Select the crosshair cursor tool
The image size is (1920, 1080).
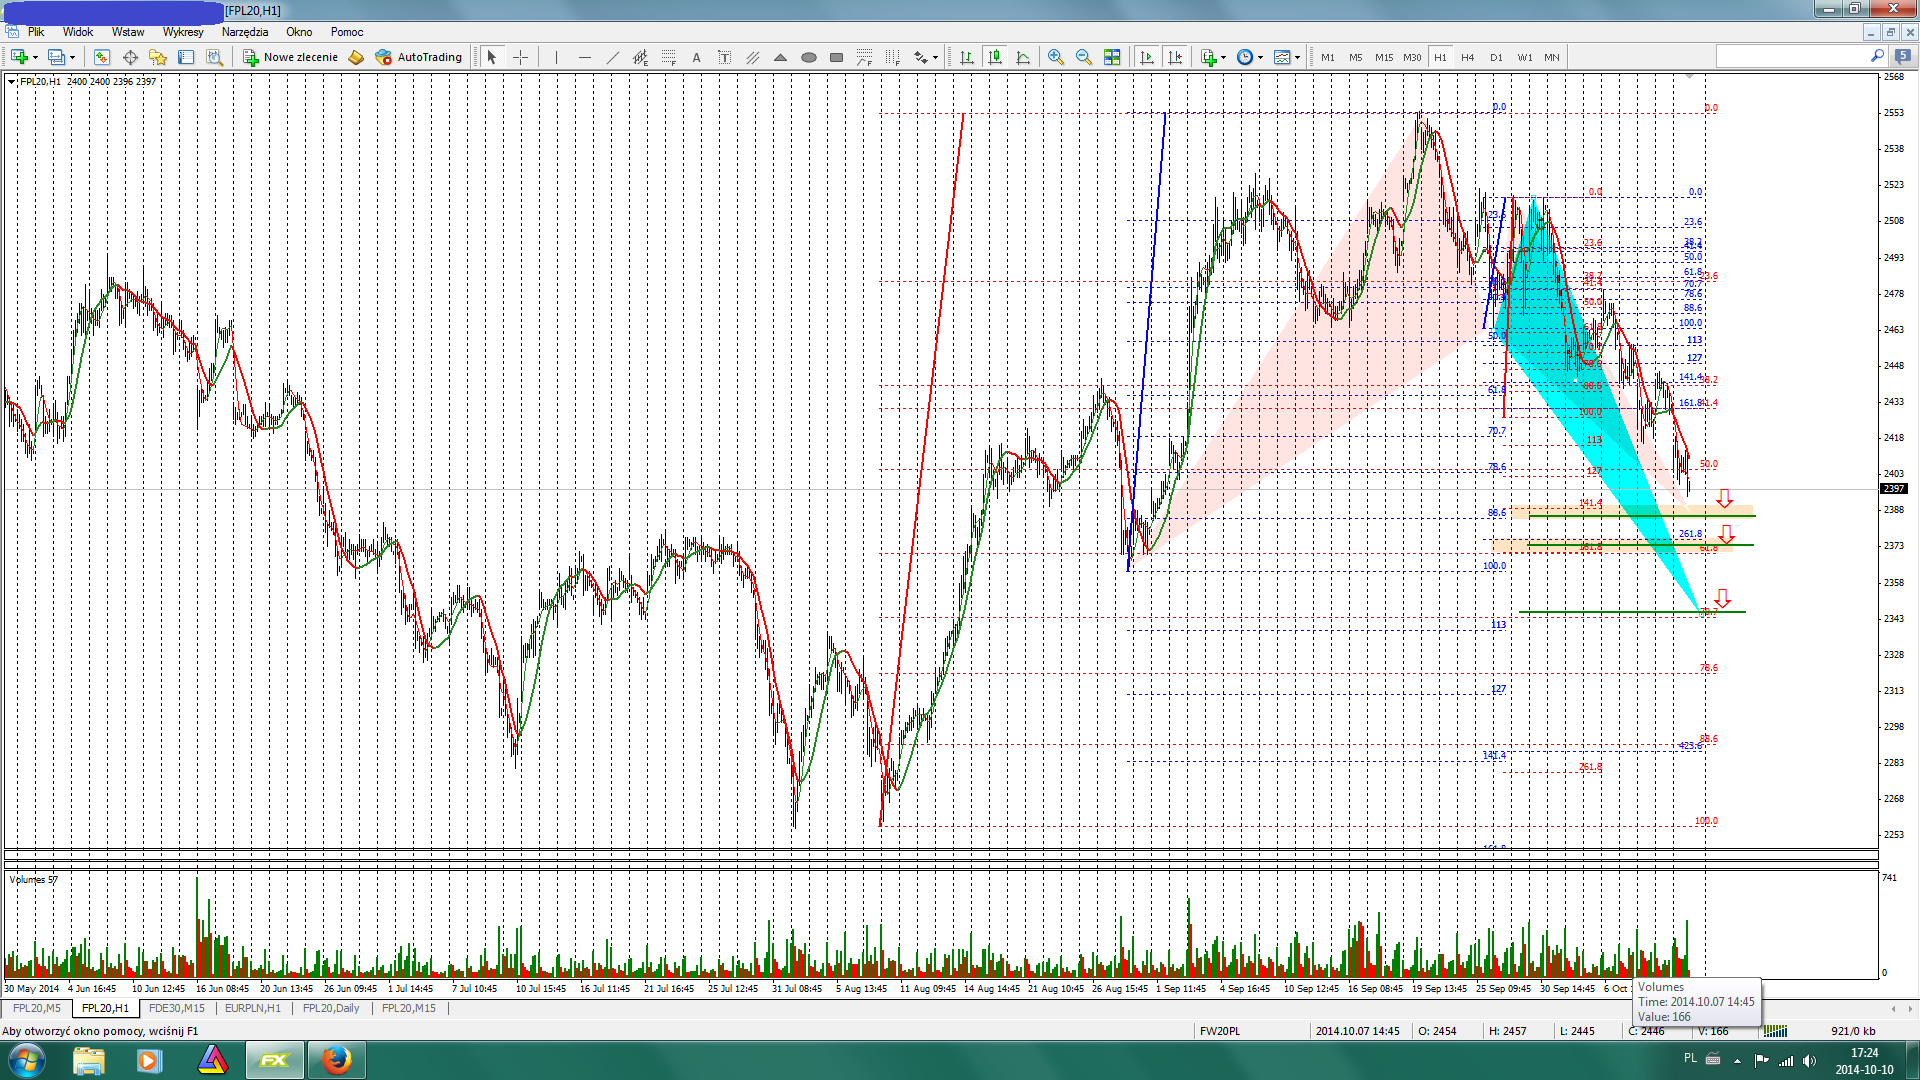click(x=520, y=57)
